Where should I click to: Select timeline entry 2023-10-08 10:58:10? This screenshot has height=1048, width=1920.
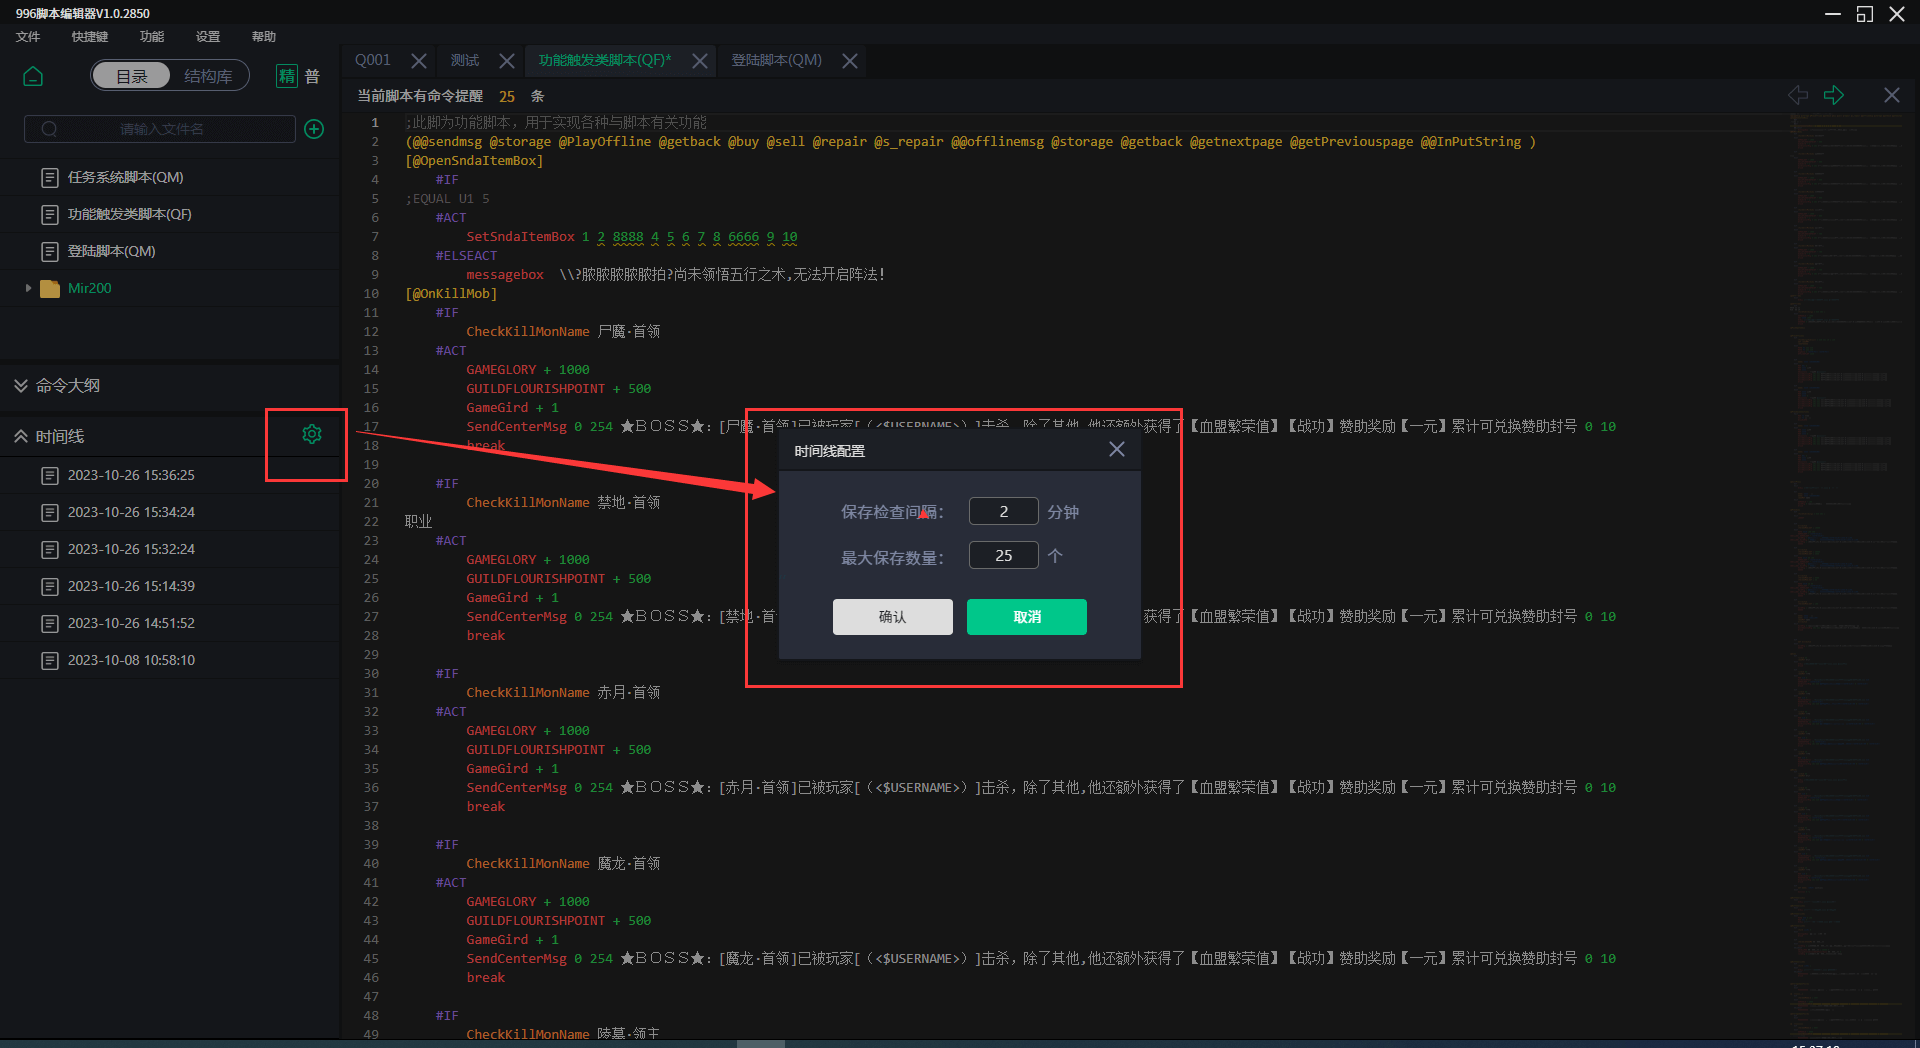[131, 660]
